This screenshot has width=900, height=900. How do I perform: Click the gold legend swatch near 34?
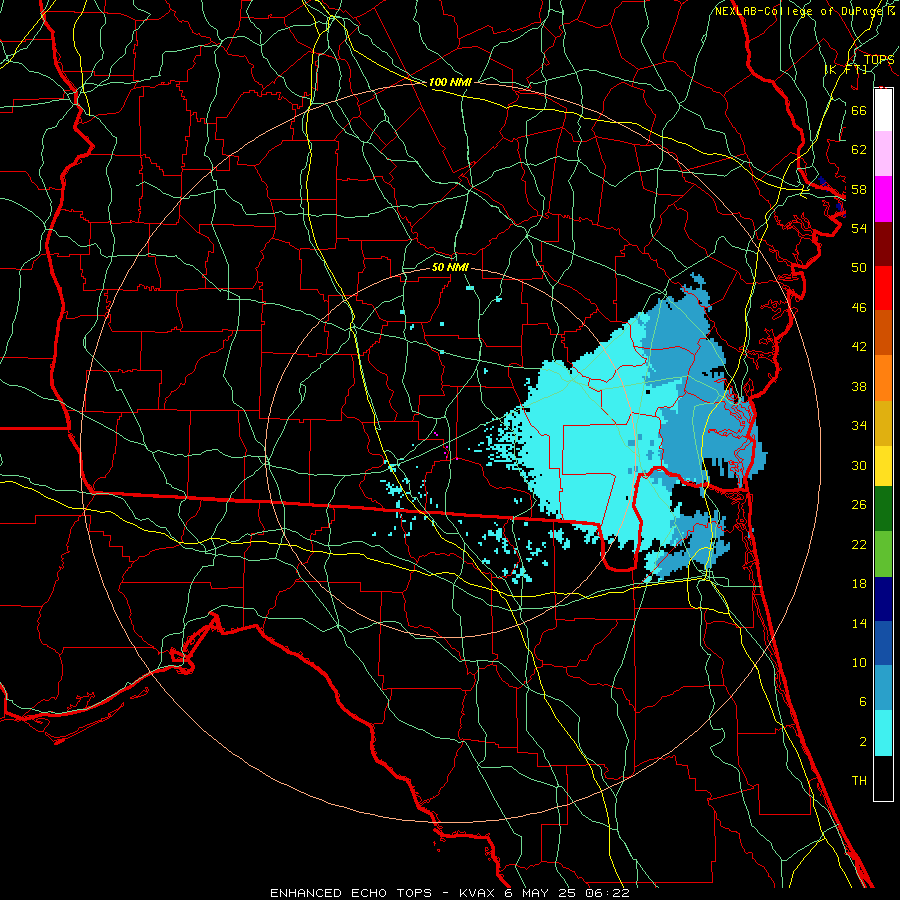(x=883, y=423)
